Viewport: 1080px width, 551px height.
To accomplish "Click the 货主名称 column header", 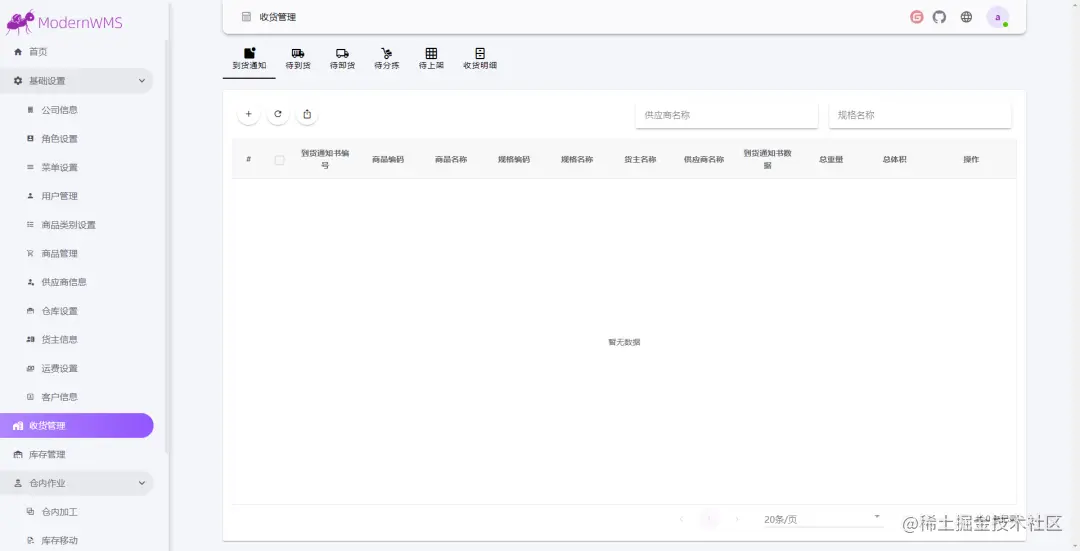I will coord(640,159).
